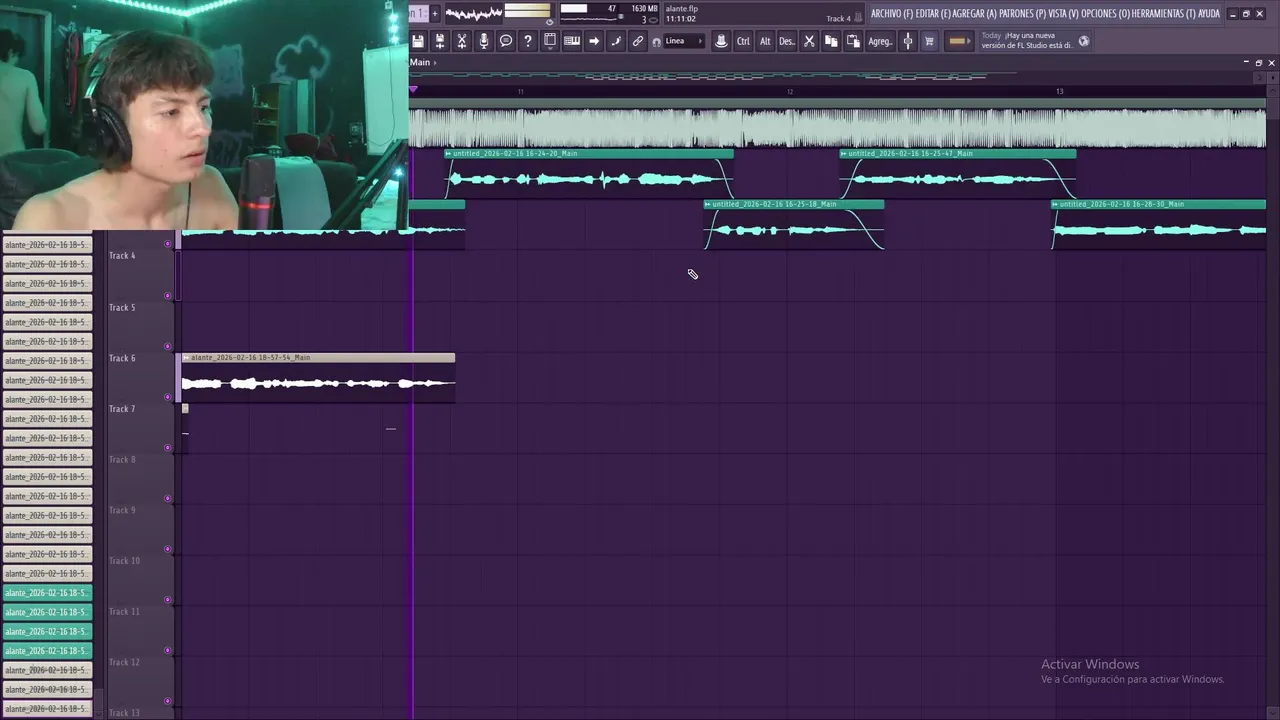Open clip menu of alante 18-57-54_Main
The width and height of the screenshot is (1280, 720).
coord(187,357)
